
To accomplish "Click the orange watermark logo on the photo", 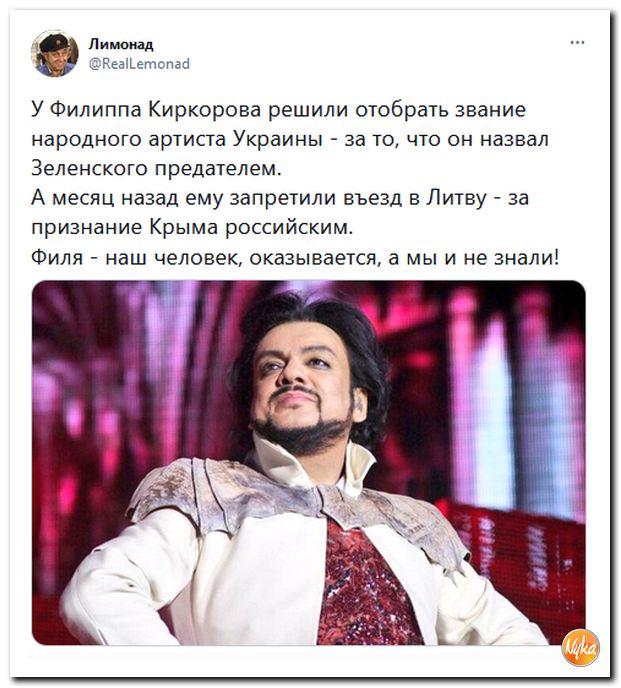I will tap(581, 647).
